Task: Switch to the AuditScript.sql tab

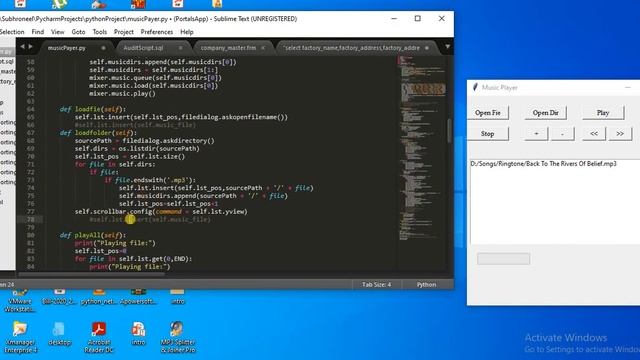Action: coord(143,48)
